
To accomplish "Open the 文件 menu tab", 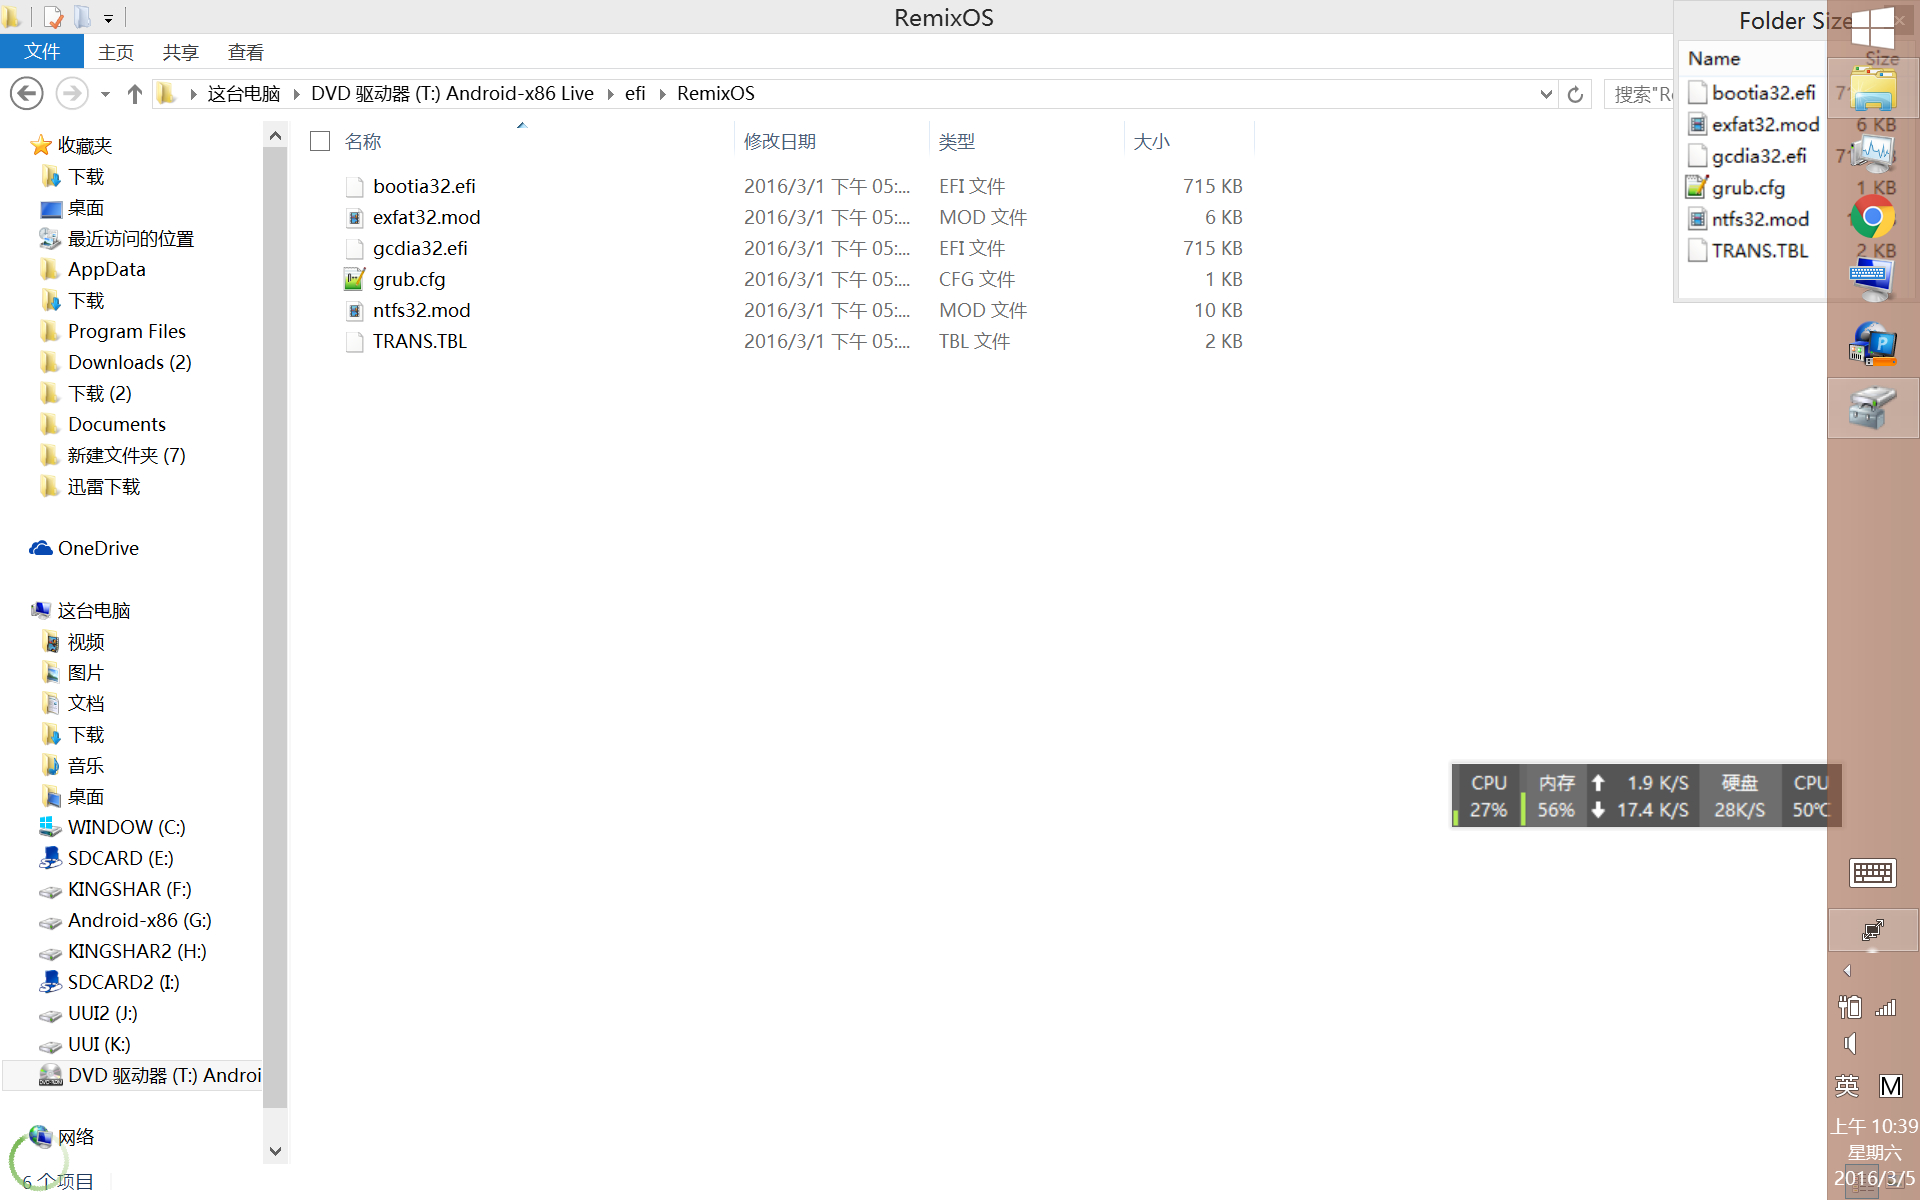I will tap(42, 52).
